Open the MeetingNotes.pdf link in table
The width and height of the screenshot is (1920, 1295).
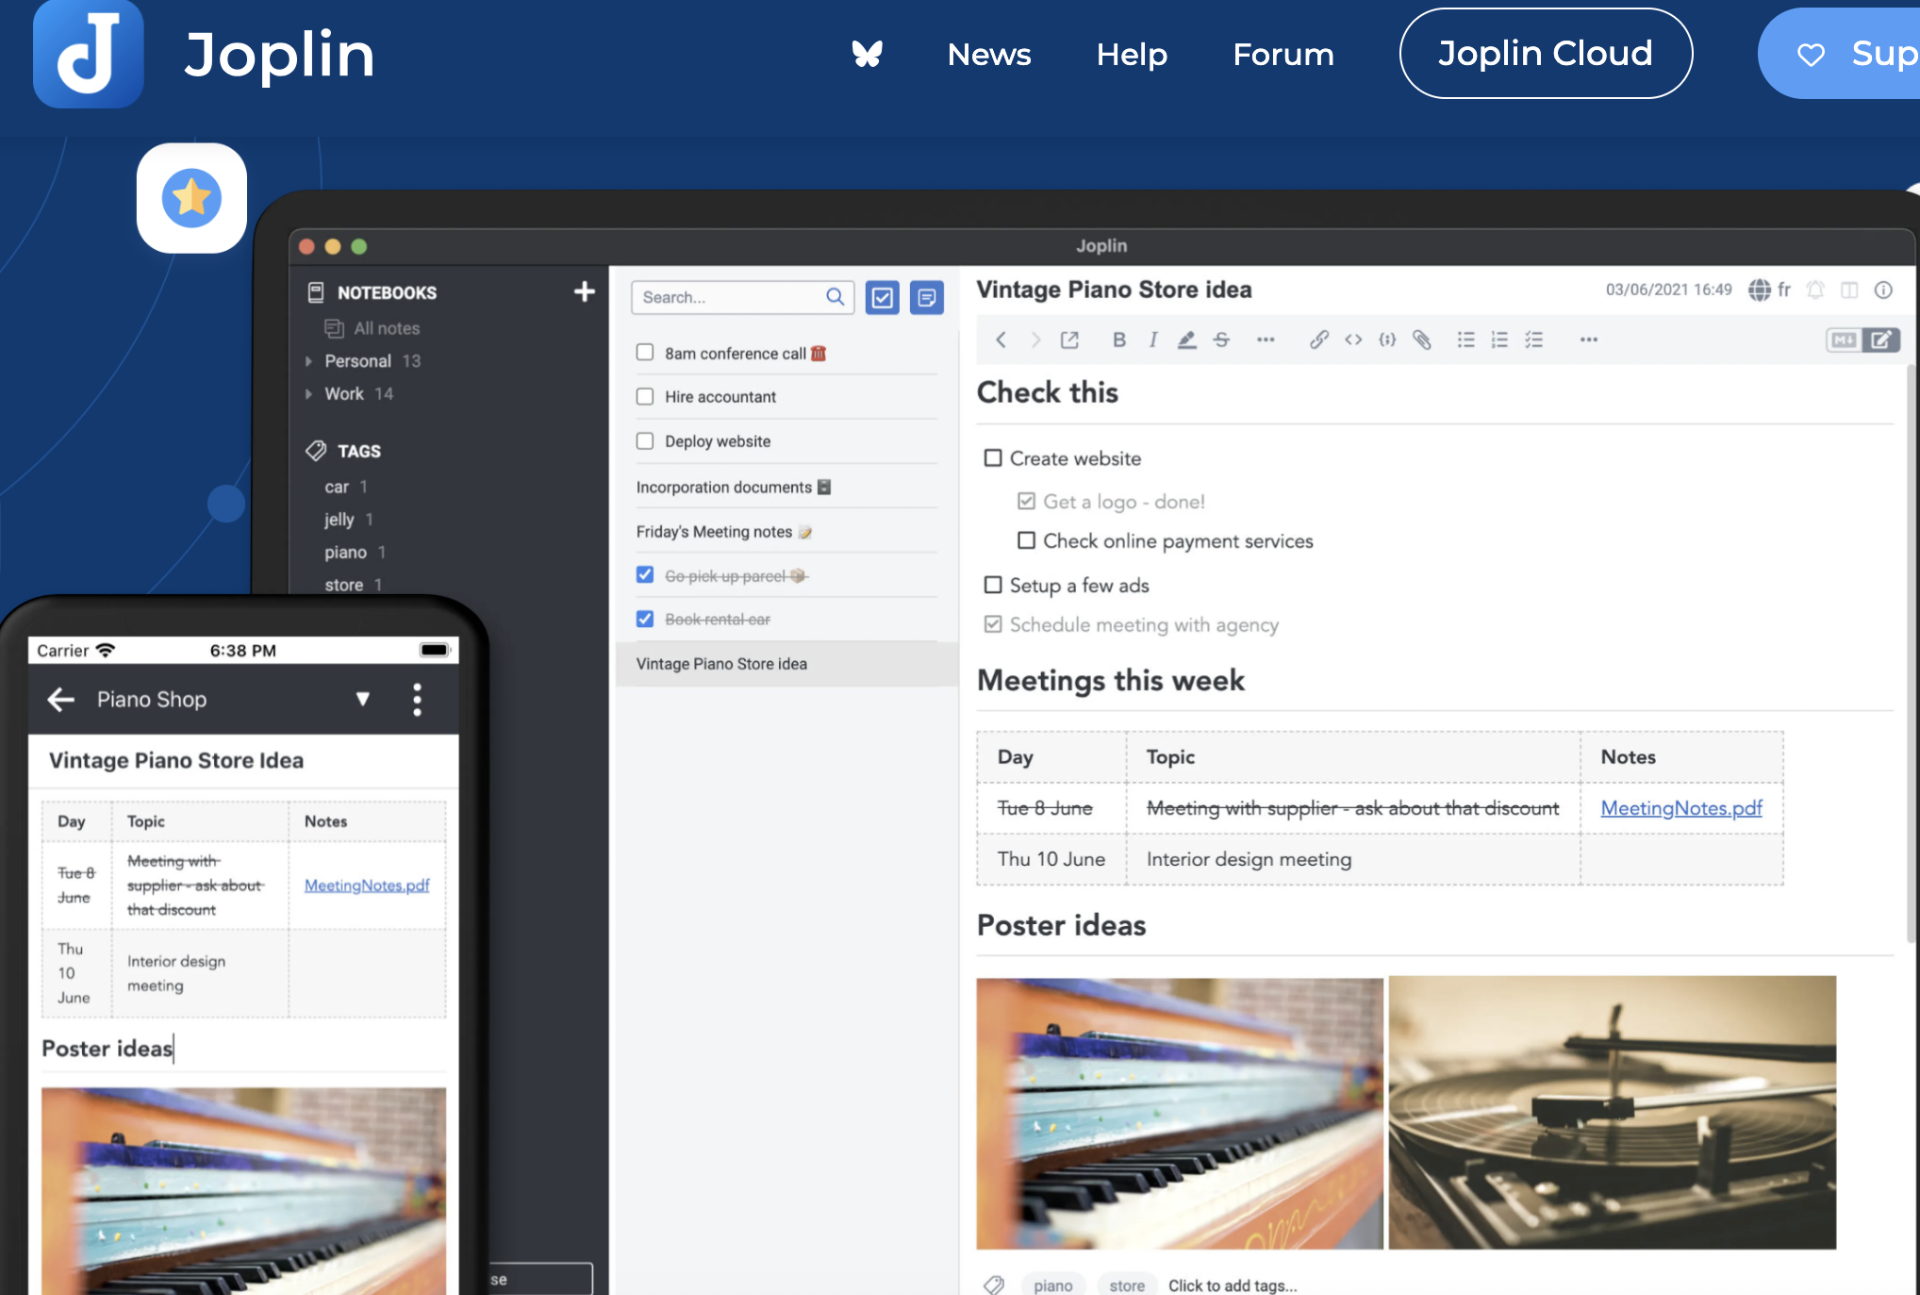[x=1681, y=808]
